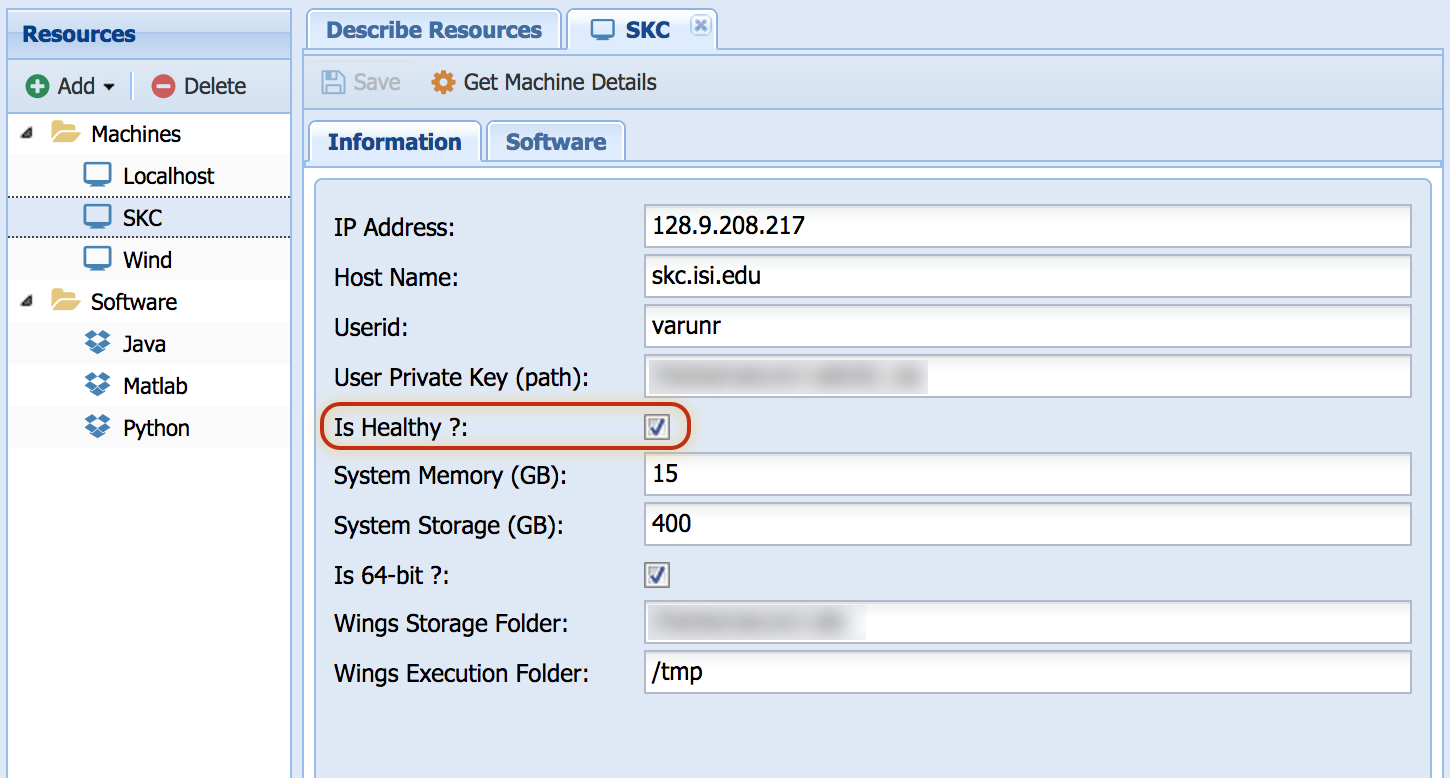Viewport: 1450px width, 778px height.
Task: Click into the IP Address field
Action: click(1027, 226)
